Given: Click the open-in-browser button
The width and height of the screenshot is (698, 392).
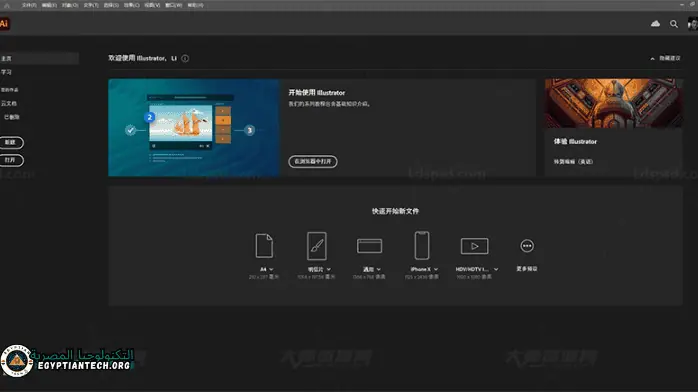Looking at the screenshot, I should [x=313, y=162].
